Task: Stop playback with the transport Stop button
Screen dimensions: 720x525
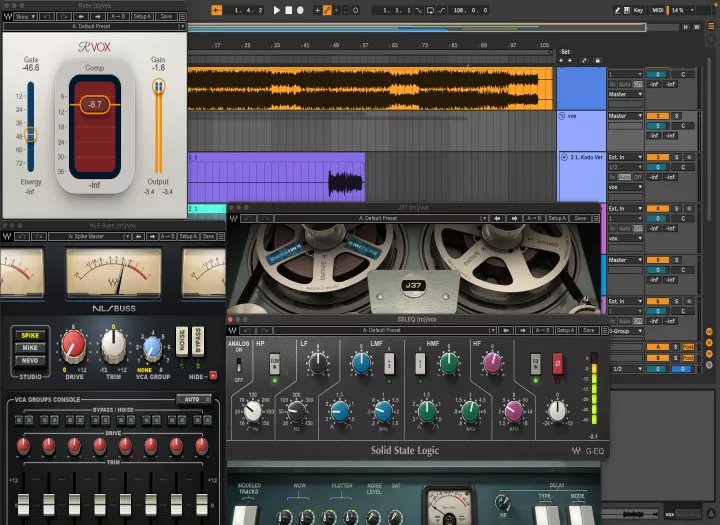Action: (288, 10)
